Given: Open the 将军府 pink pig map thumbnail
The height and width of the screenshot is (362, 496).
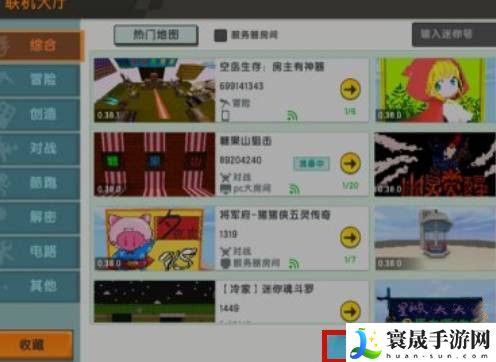Looking at the screenshot, I should 155,238.
